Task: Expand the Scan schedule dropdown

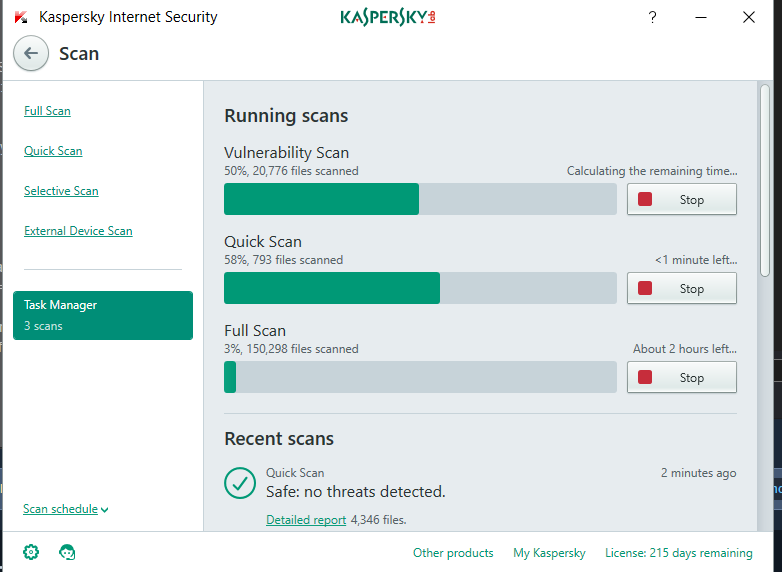Action: (66, 509)
